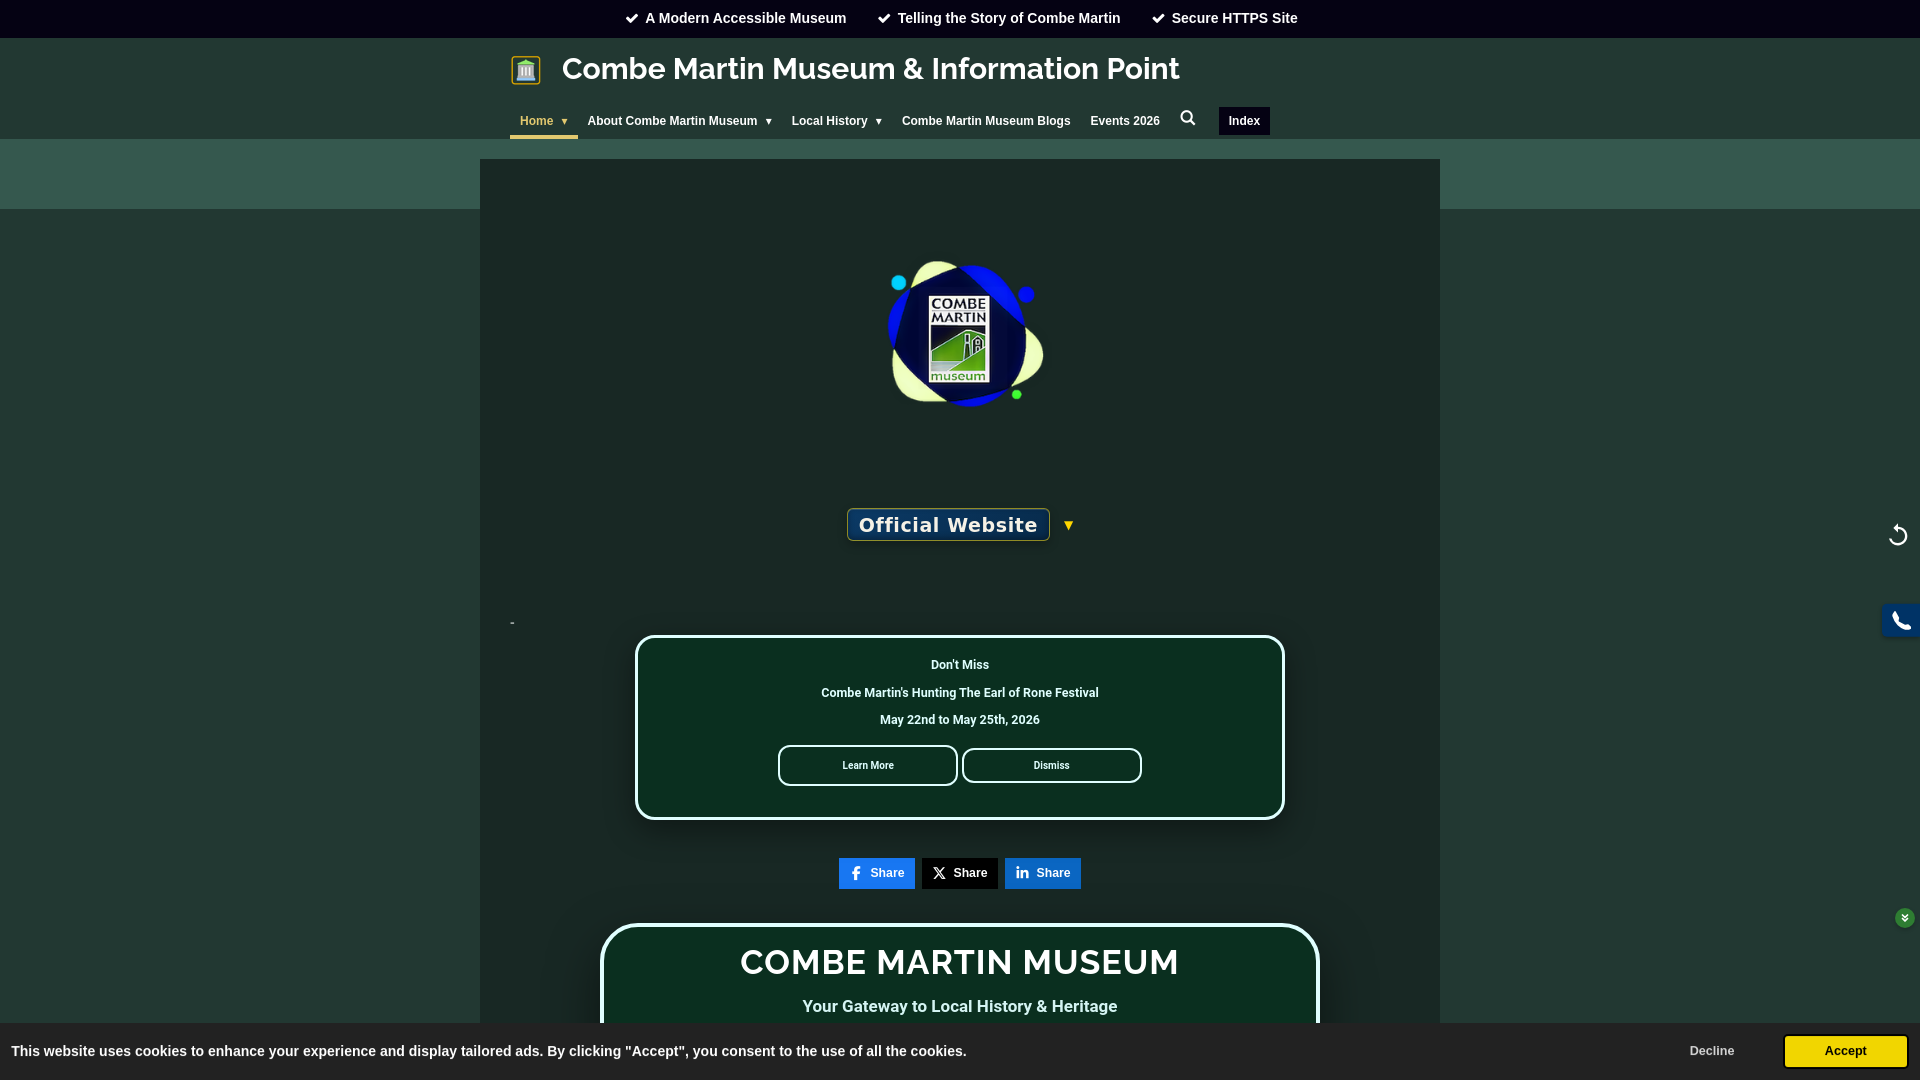Share on LinkedIn
The image size is (1920, 1080).
click(1043, 873)
